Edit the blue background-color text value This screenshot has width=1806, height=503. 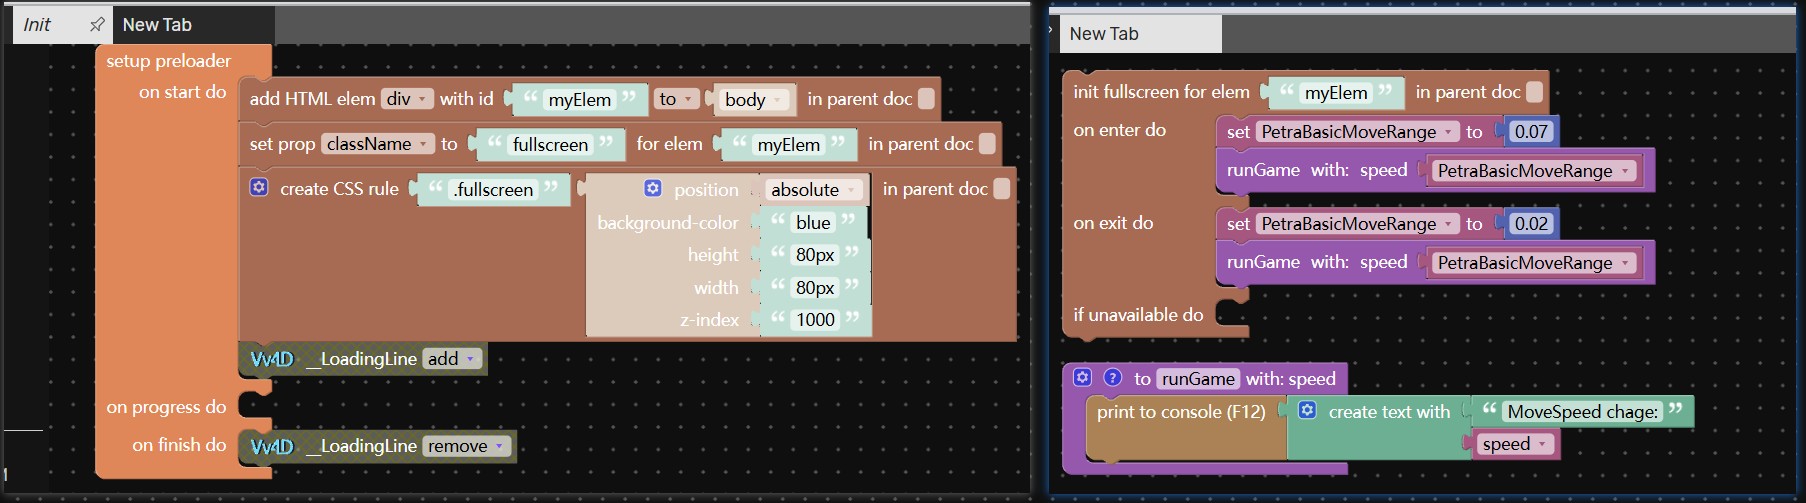813,223
